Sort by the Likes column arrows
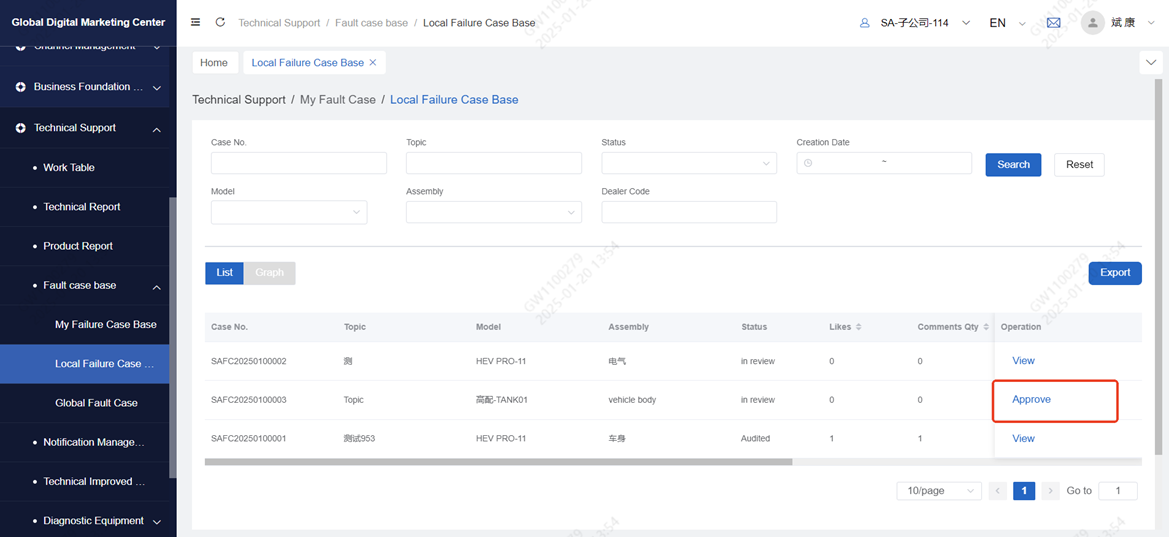Screen dimensions: 1169x537 [859, 327]
